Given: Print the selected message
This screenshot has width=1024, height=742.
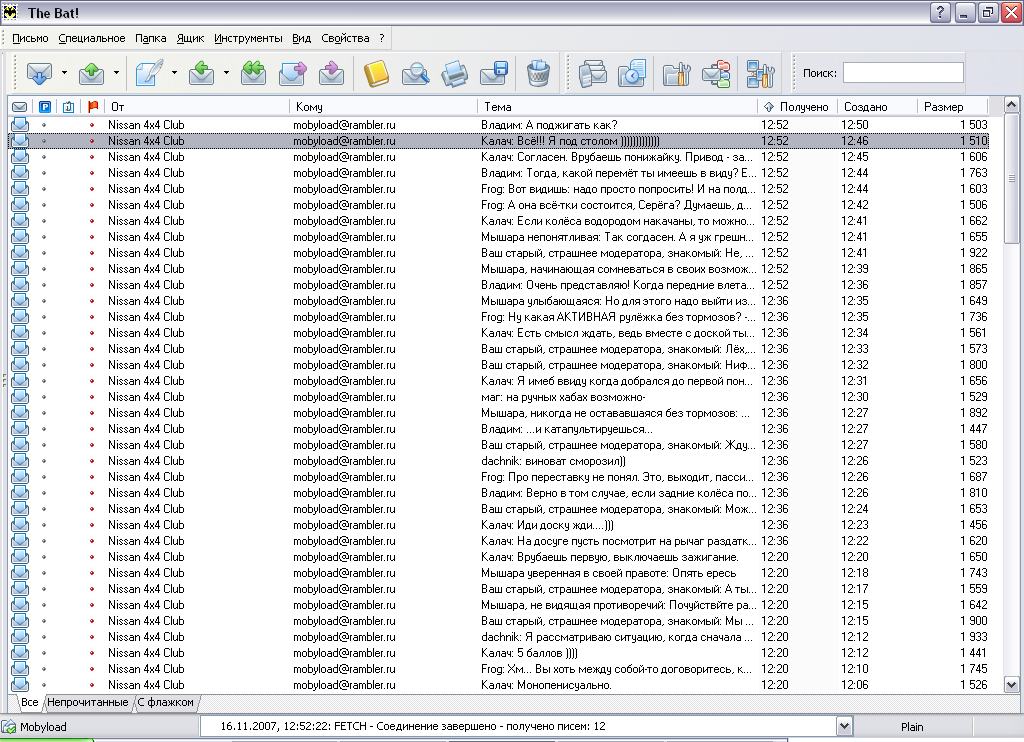Looking at the screenshot, I should coord(455,73).
